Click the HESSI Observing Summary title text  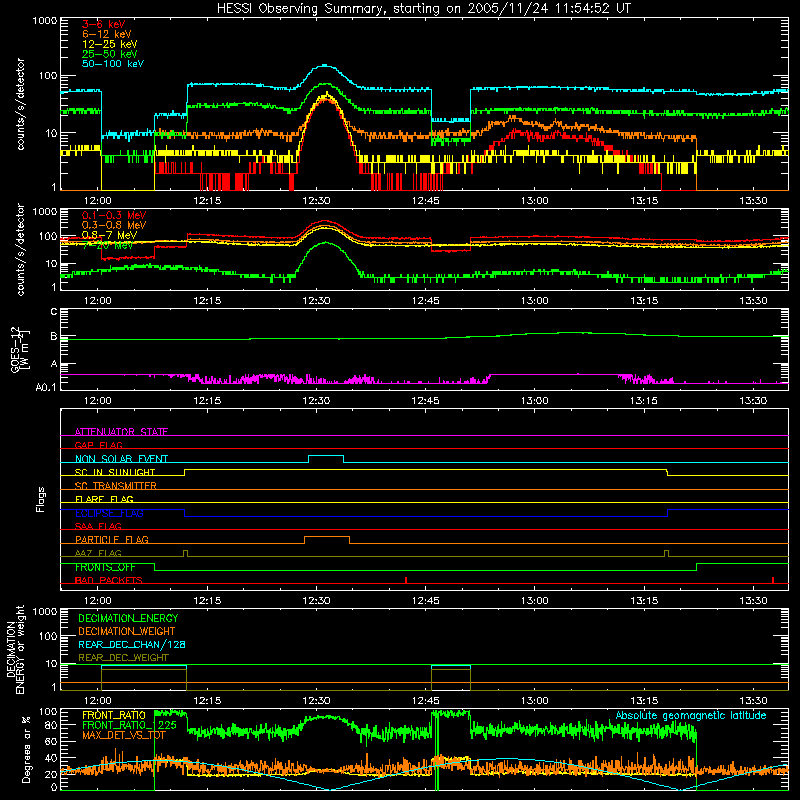click(x=423, y=8)
